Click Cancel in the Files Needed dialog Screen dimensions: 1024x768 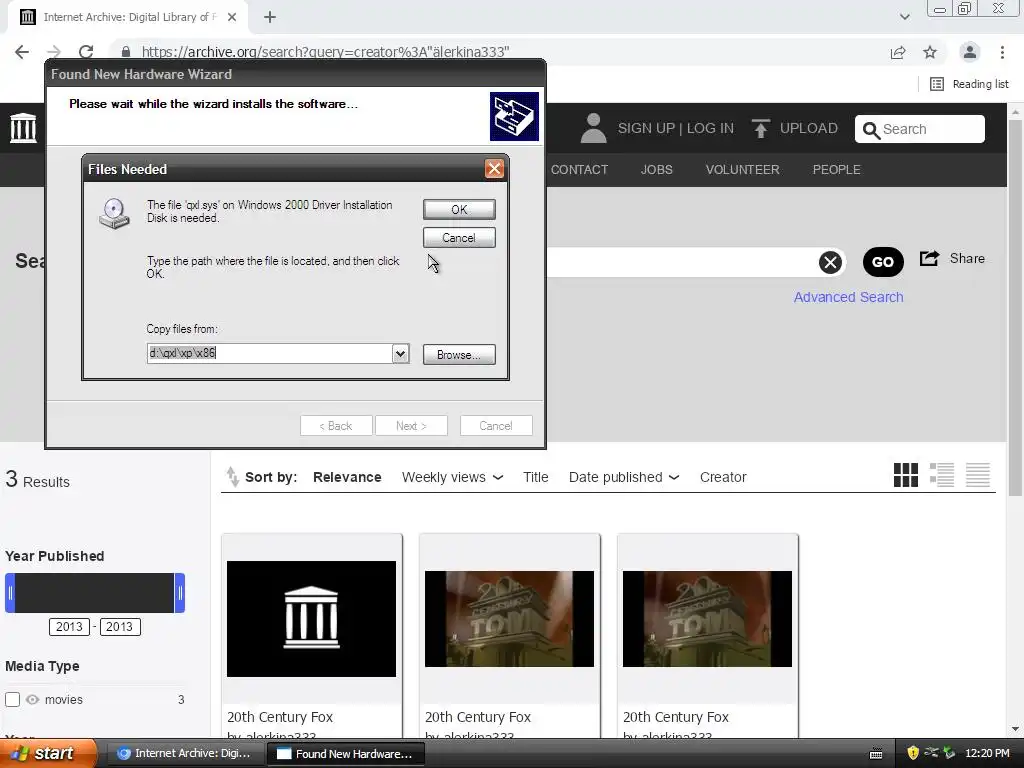[459, 238]
